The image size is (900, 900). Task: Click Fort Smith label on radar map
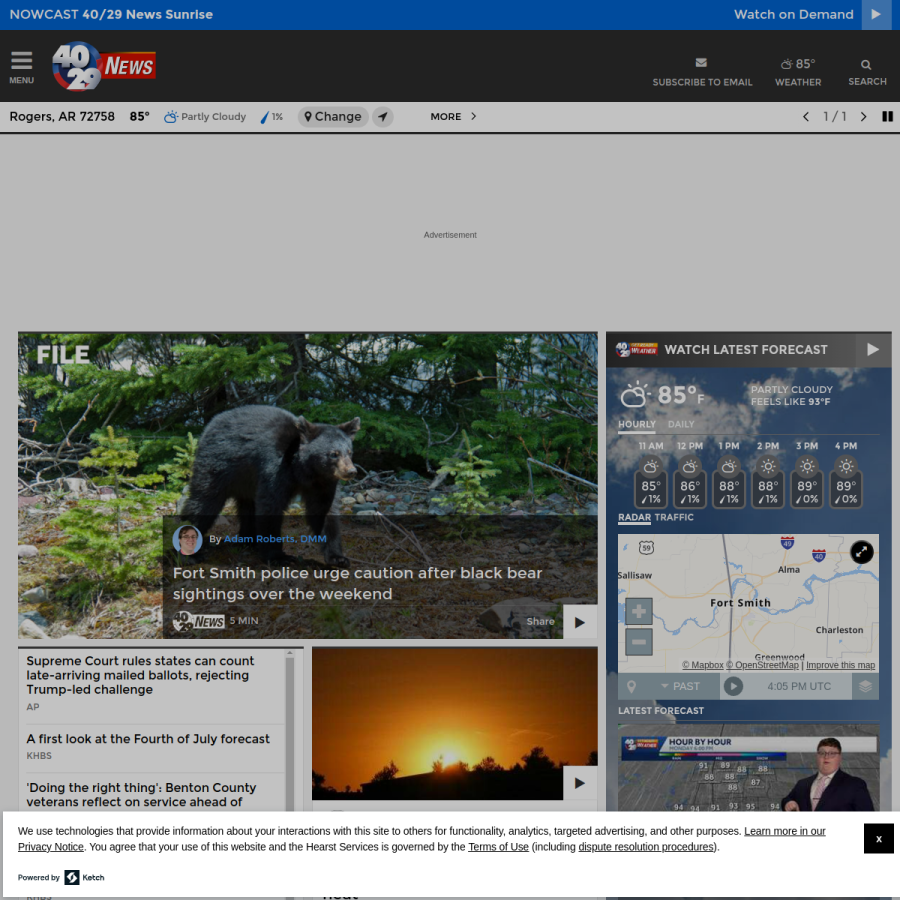pyautogui.click(x=740, y=603)
